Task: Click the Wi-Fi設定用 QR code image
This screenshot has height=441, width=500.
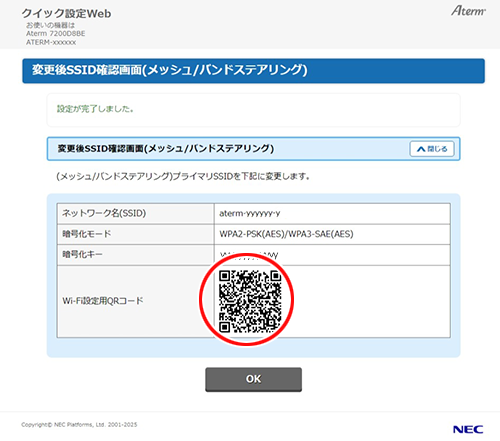Action: pos(250,302)
